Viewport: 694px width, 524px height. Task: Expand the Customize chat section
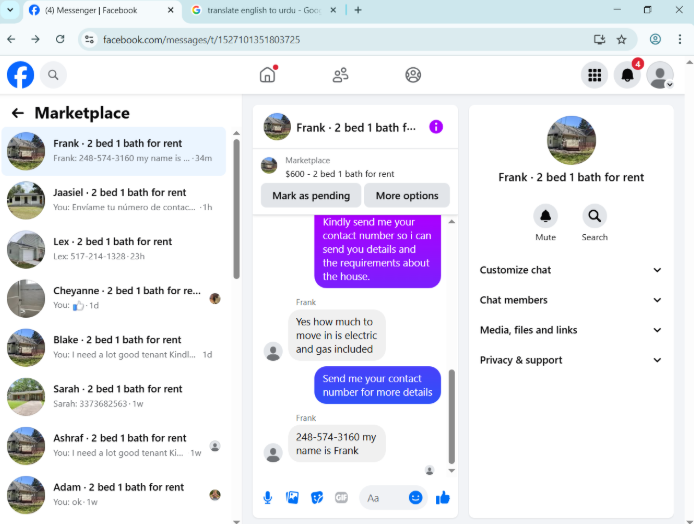point(571,270)
